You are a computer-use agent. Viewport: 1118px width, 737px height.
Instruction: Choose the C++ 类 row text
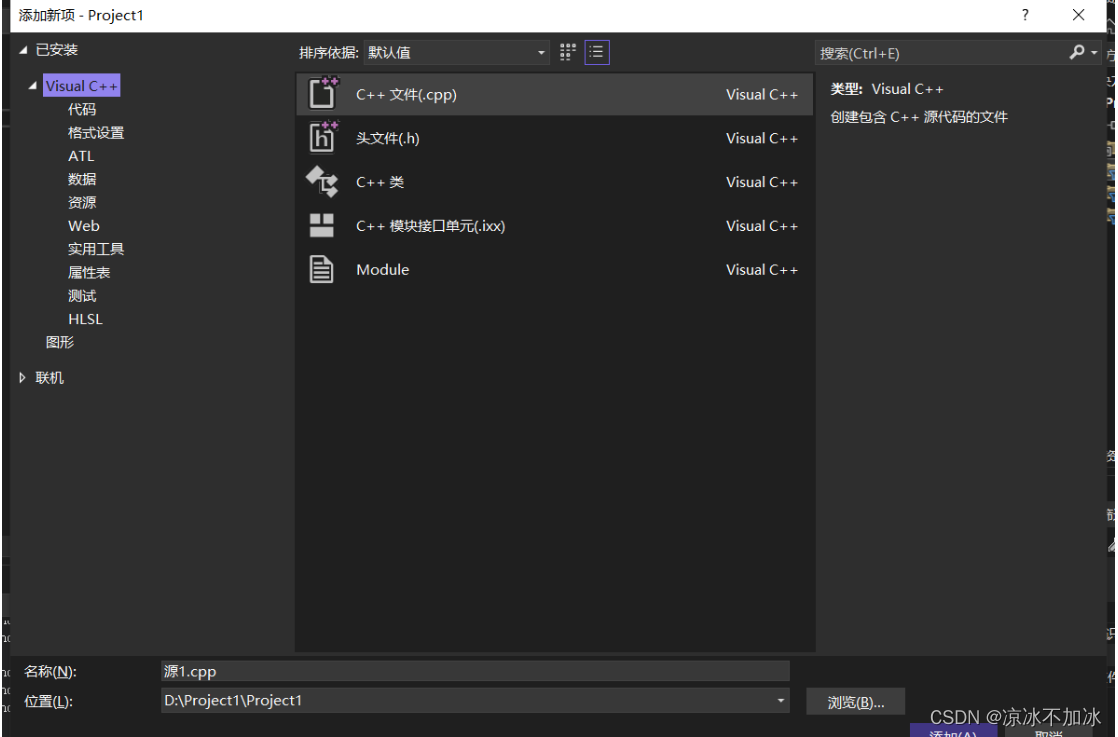click(x=380, y=182)
